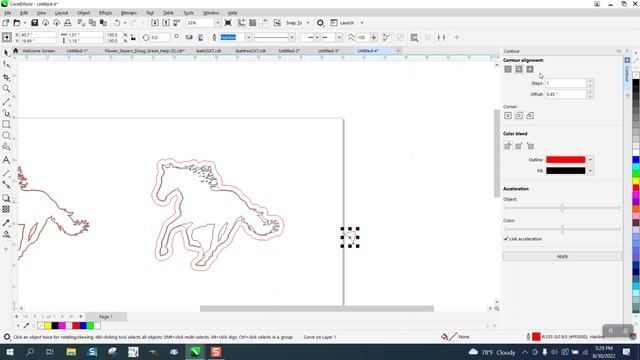
Task: Select counterclockwise contour color blend icon
Action: tap(530, 146)
